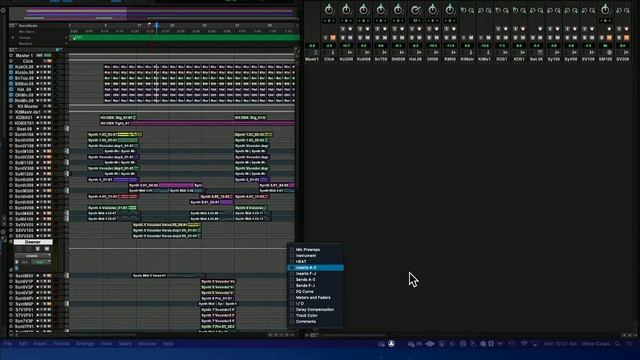Unmute the SV208 mixer channel
This screenshot has height=360, width=640.
click(x=627, y=38)
